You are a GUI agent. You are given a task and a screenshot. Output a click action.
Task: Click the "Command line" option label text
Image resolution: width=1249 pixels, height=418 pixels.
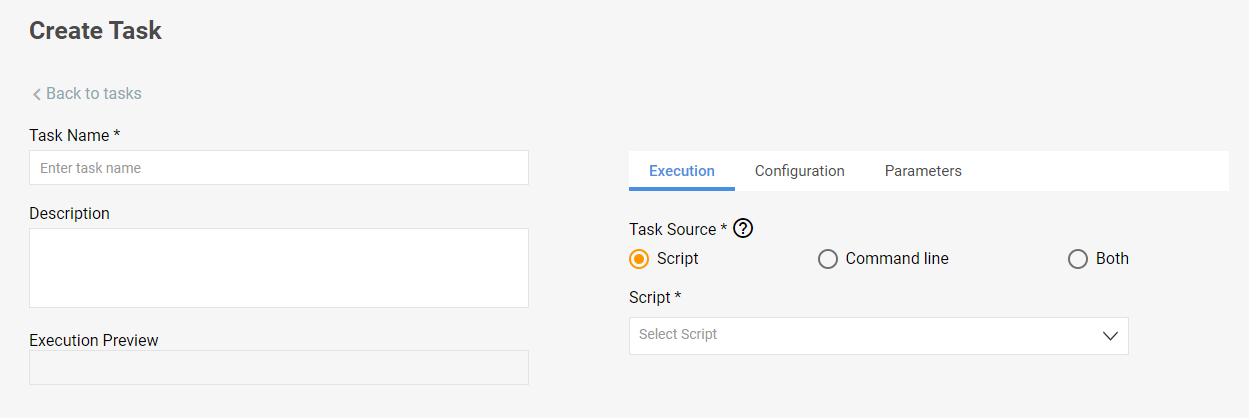[897, 258]
